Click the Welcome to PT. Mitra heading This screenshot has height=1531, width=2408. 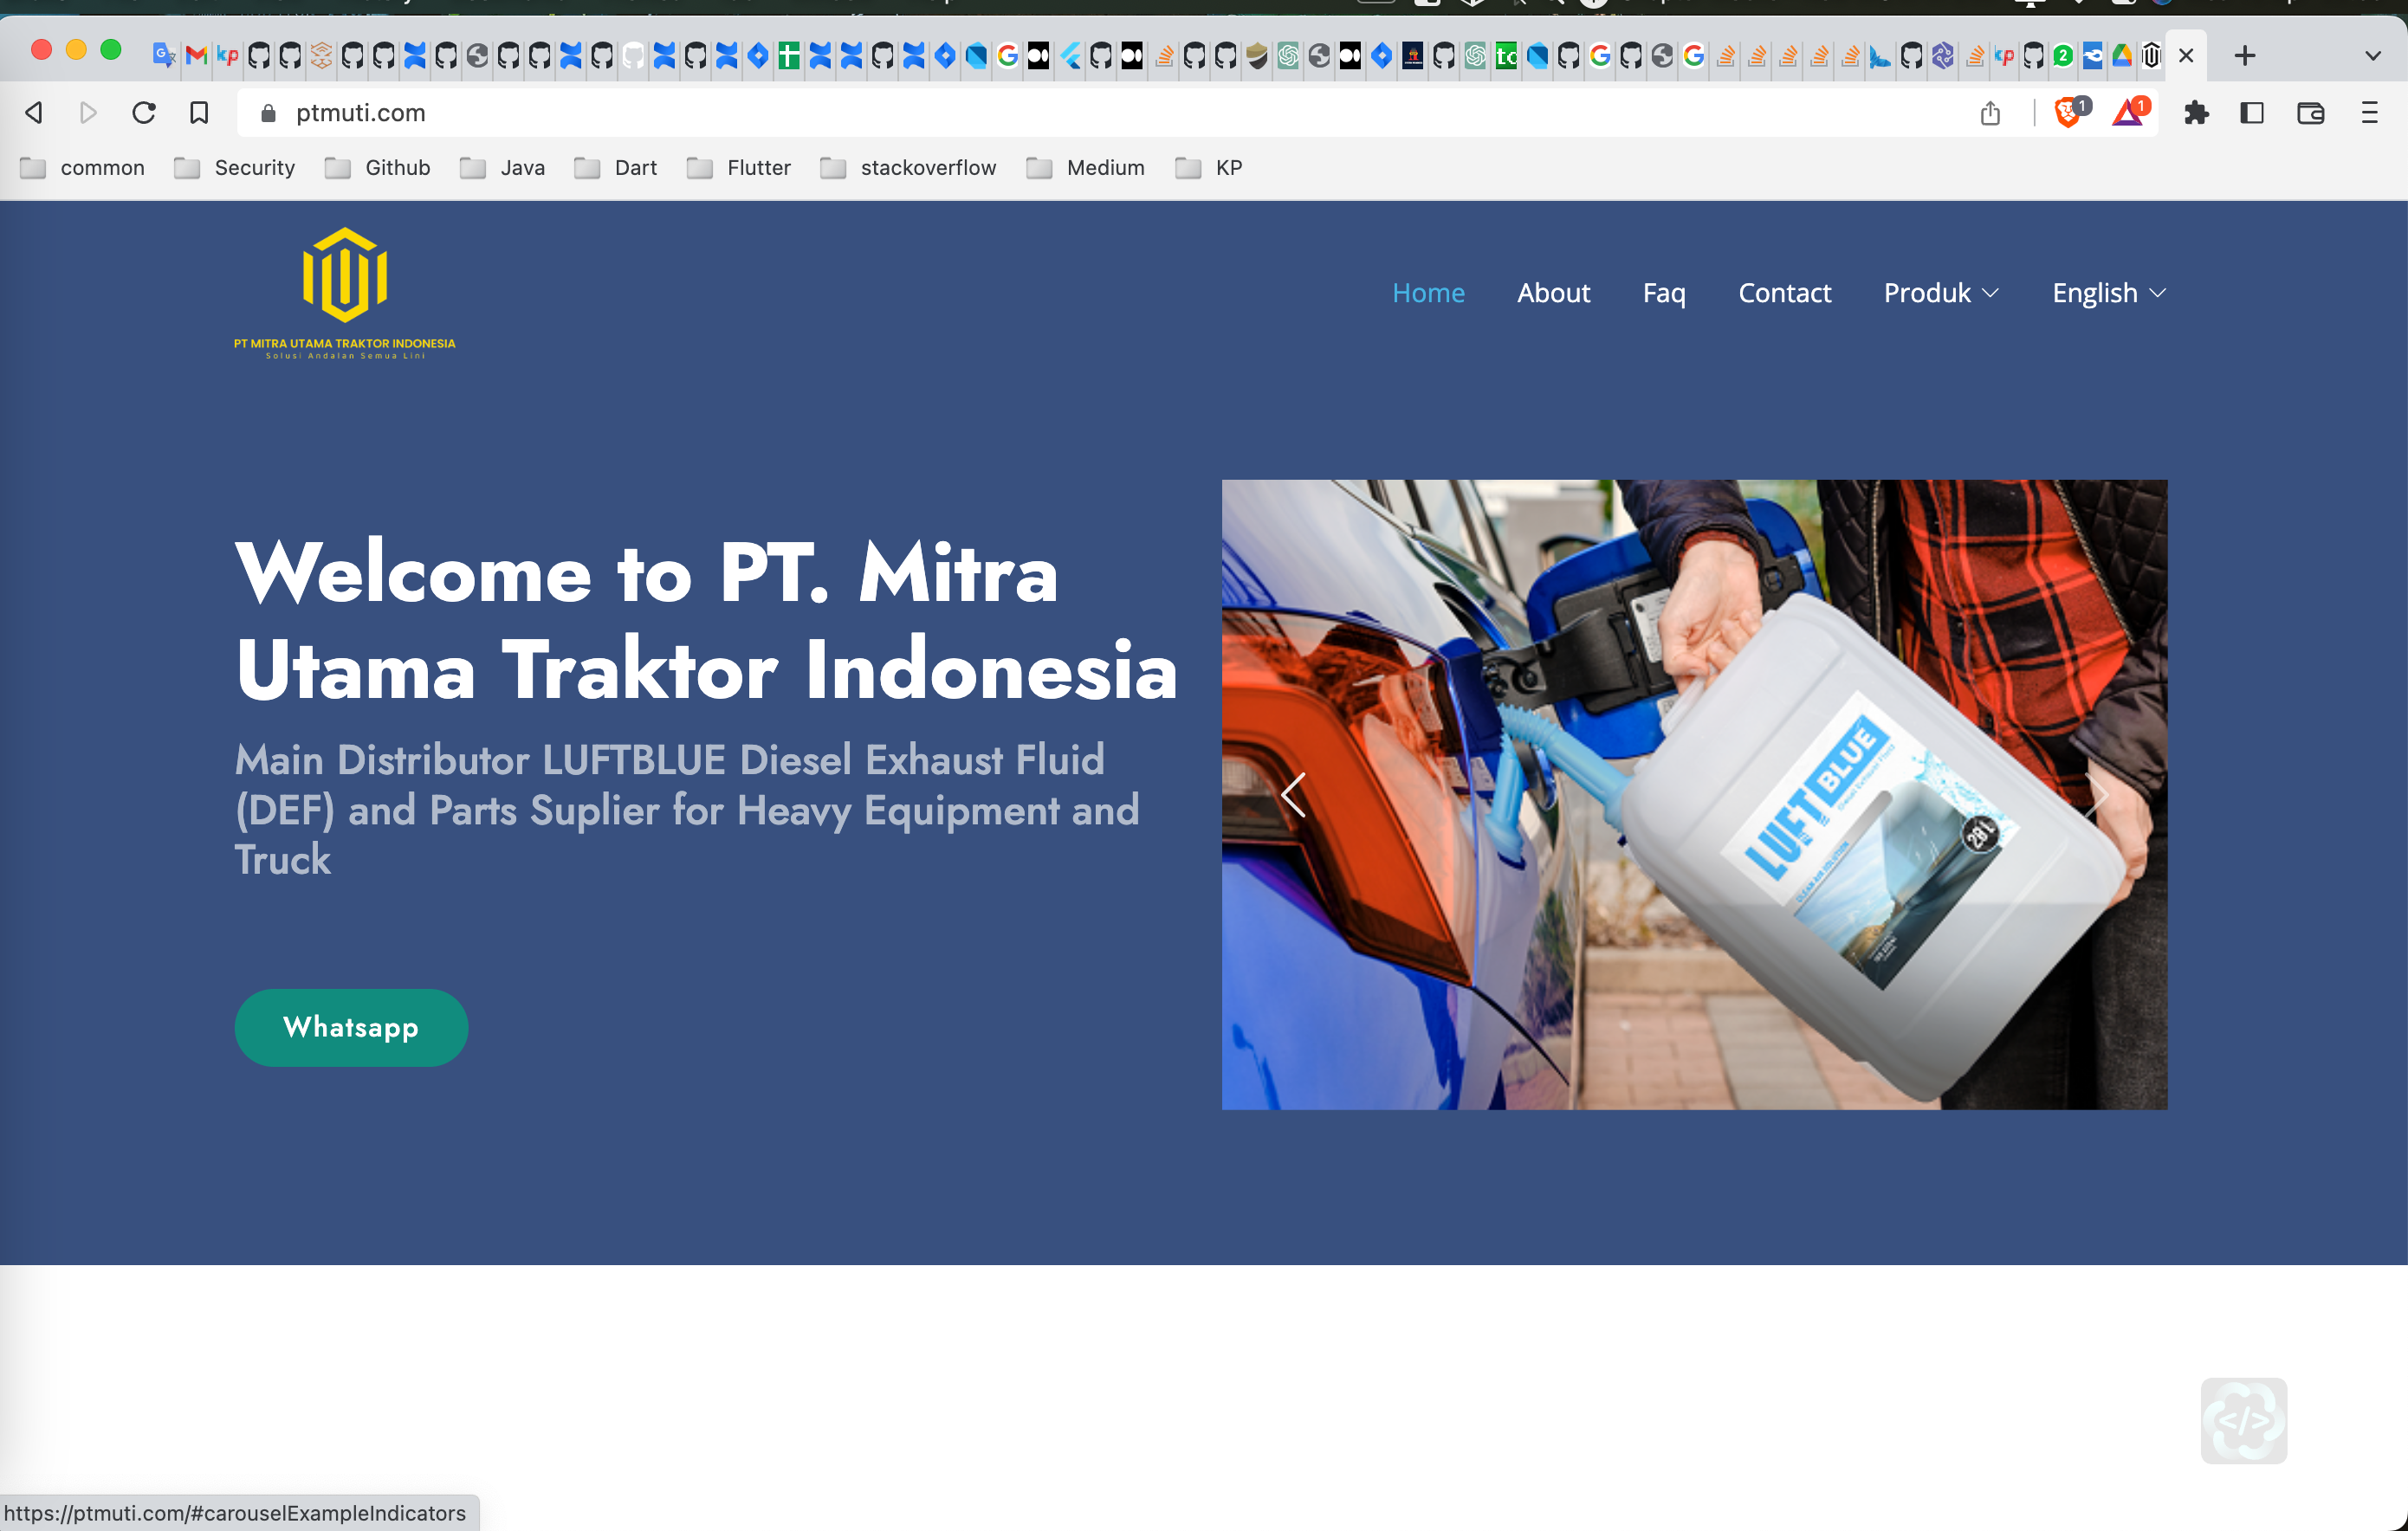coord(706,621)
